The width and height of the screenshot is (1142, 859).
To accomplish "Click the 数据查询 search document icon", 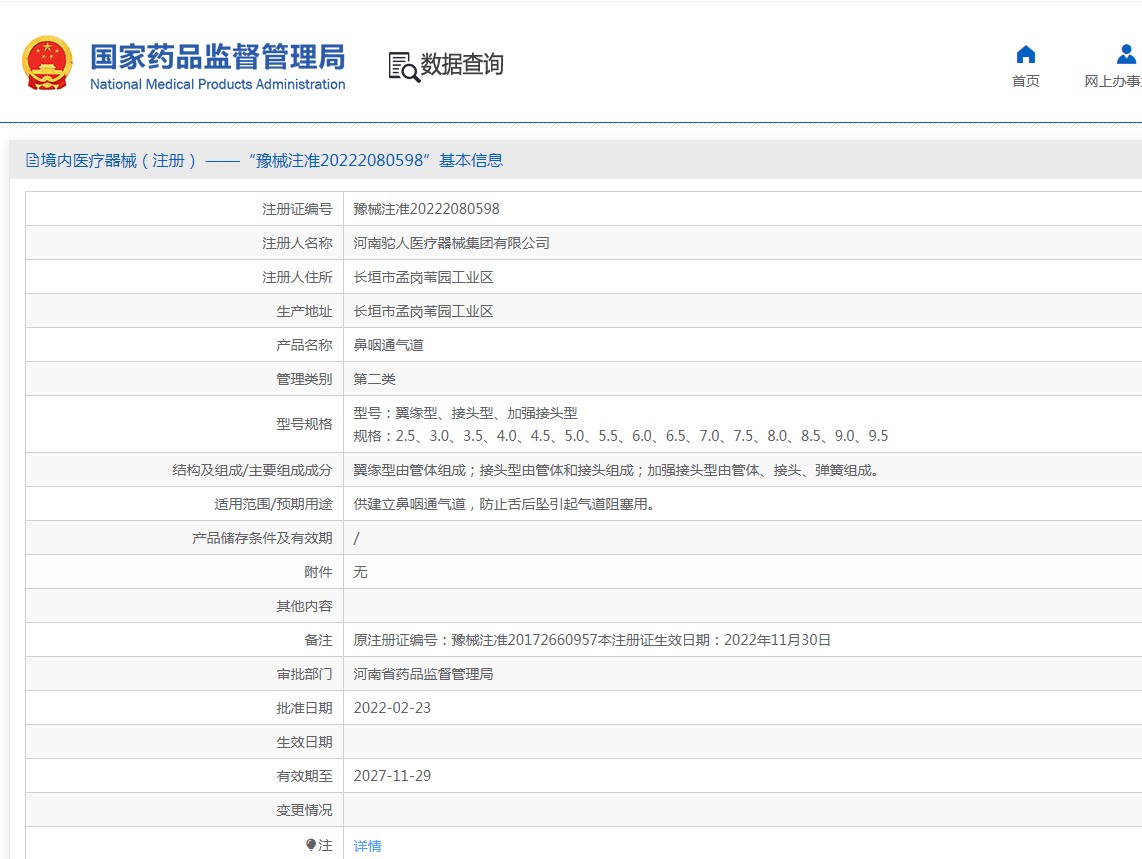I will click(403, 67).
